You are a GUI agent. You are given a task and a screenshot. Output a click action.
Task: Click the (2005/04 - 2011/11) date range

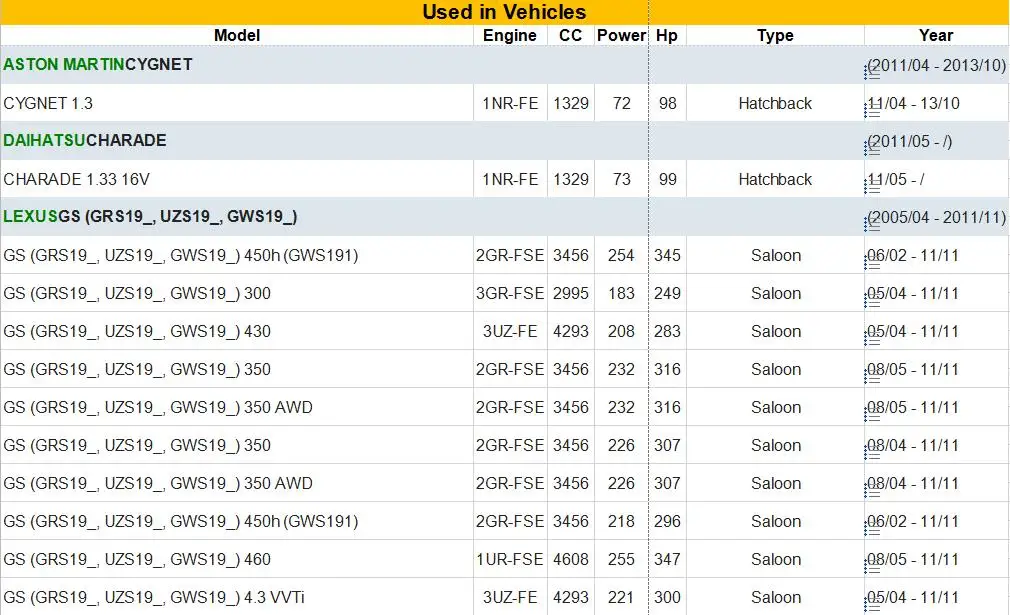[937, 217]
